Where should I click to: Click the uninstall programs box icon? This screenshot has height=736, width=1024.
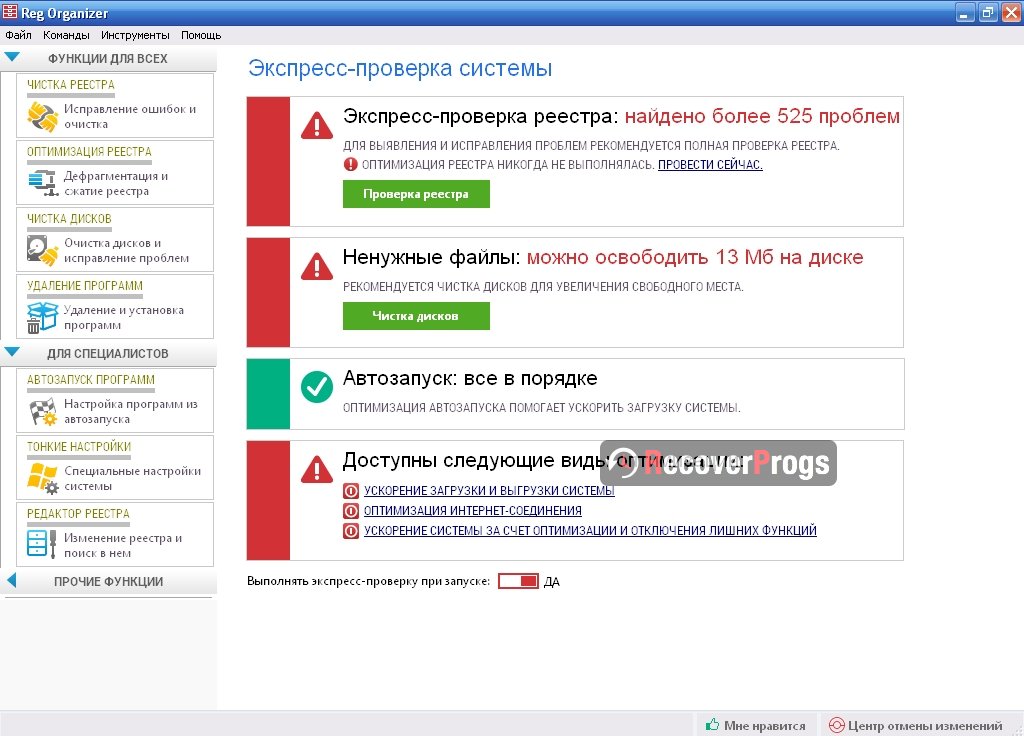click(42, 317)
